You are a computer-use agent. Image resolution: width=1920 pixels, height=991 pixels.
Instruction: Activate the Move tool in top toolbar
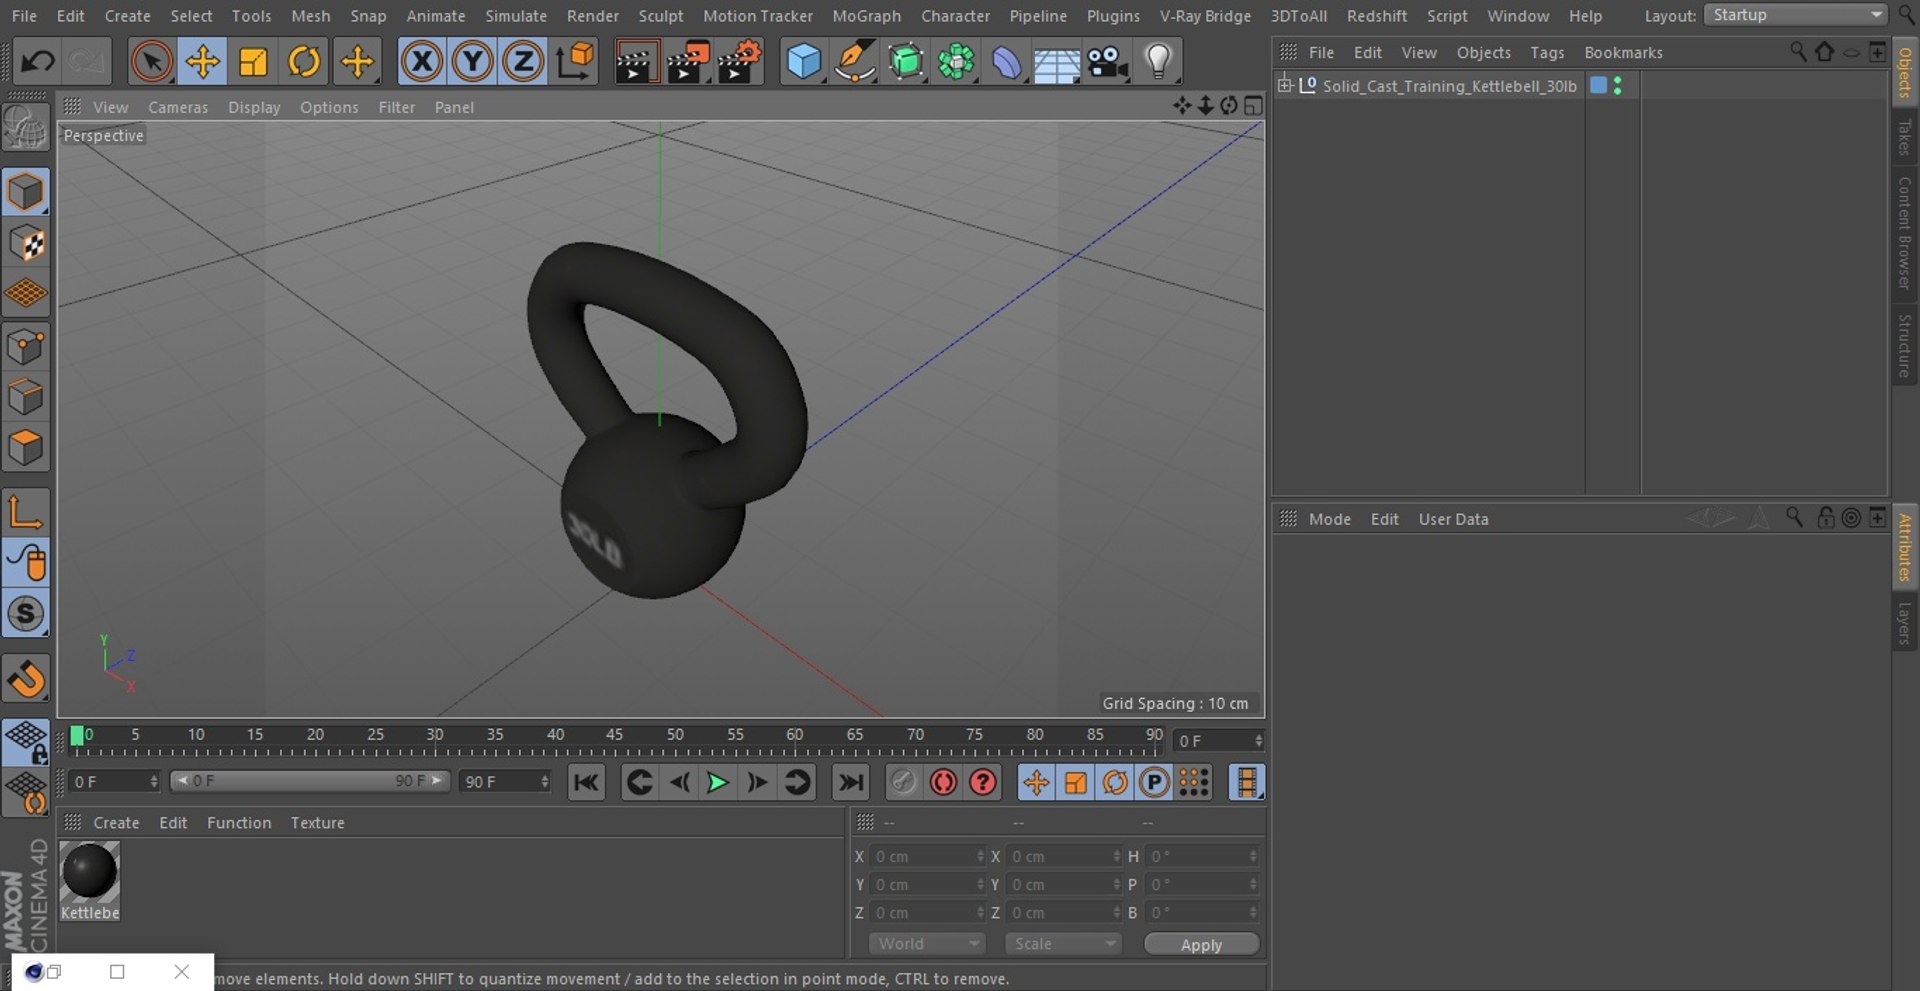202,62
